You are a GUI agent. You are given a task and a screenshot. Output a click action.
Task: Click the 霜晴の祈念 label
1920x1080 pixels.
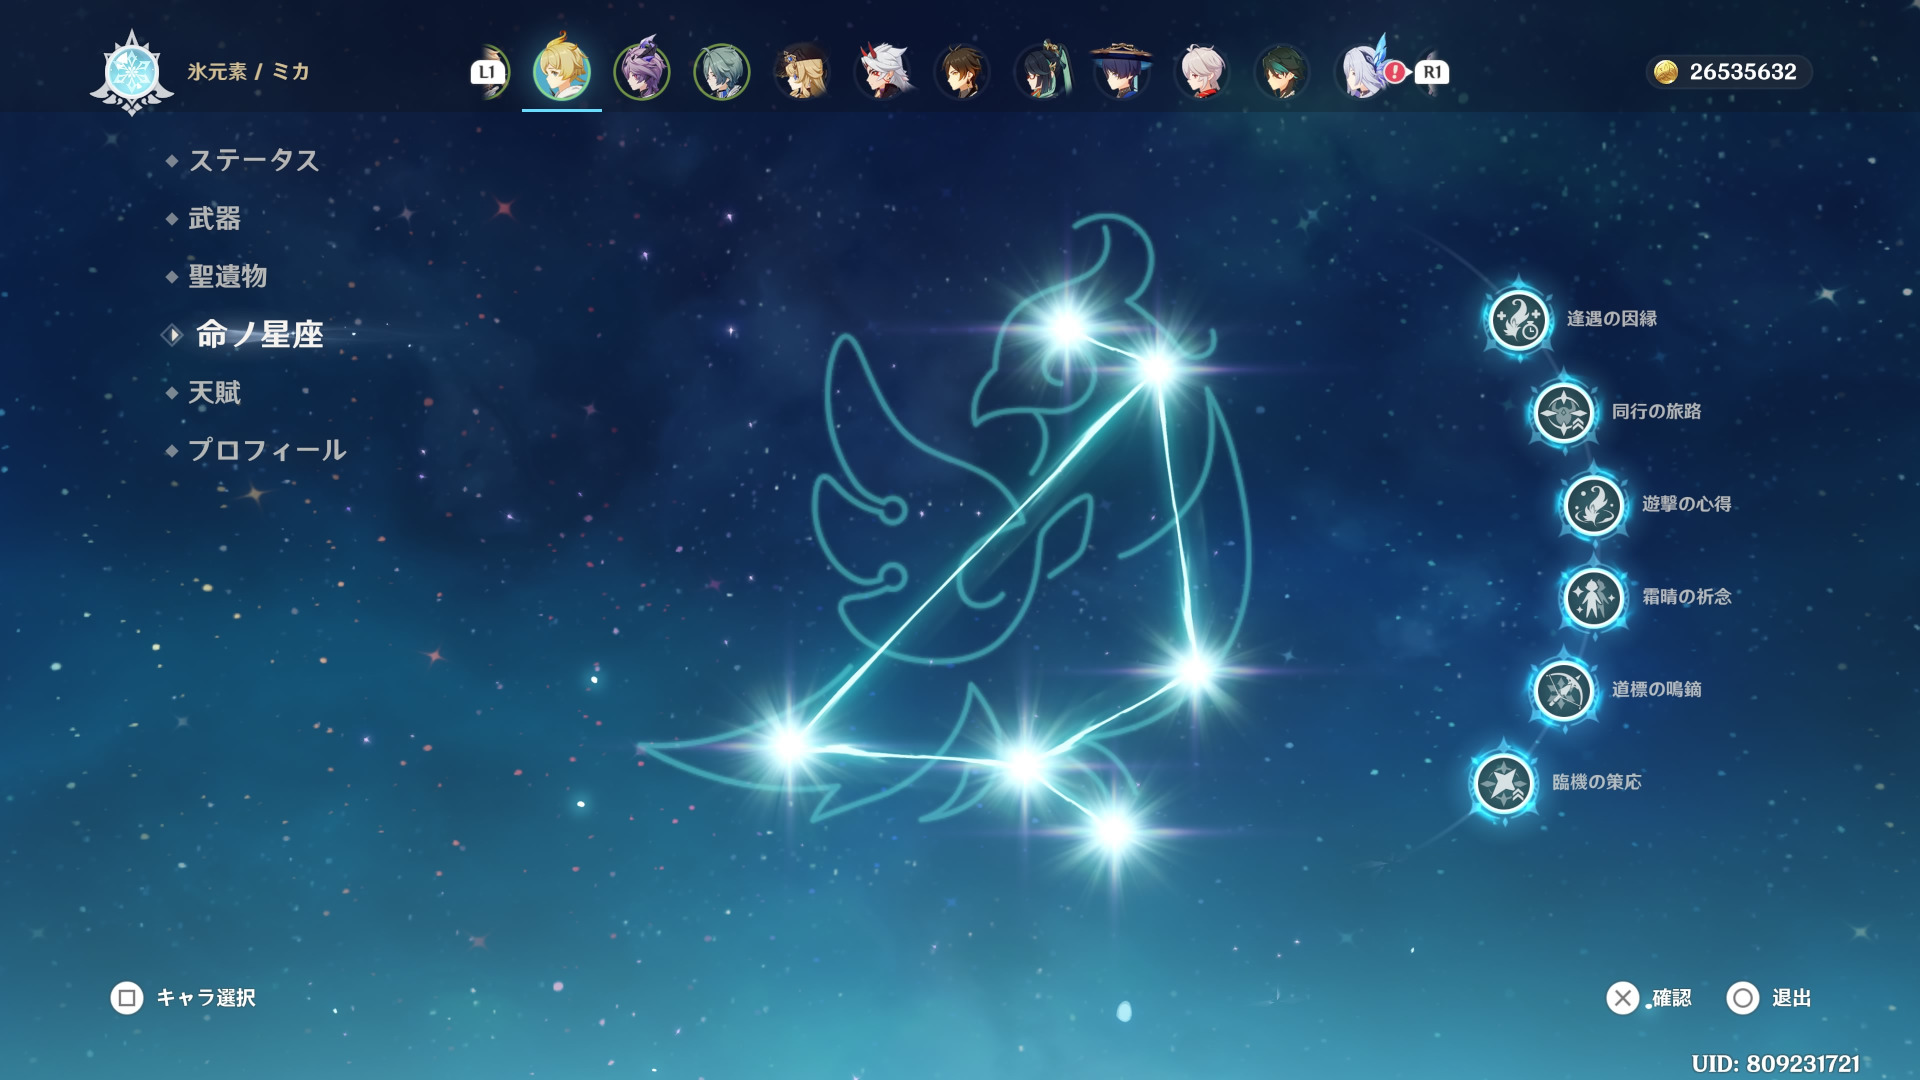pos(1686,597)
